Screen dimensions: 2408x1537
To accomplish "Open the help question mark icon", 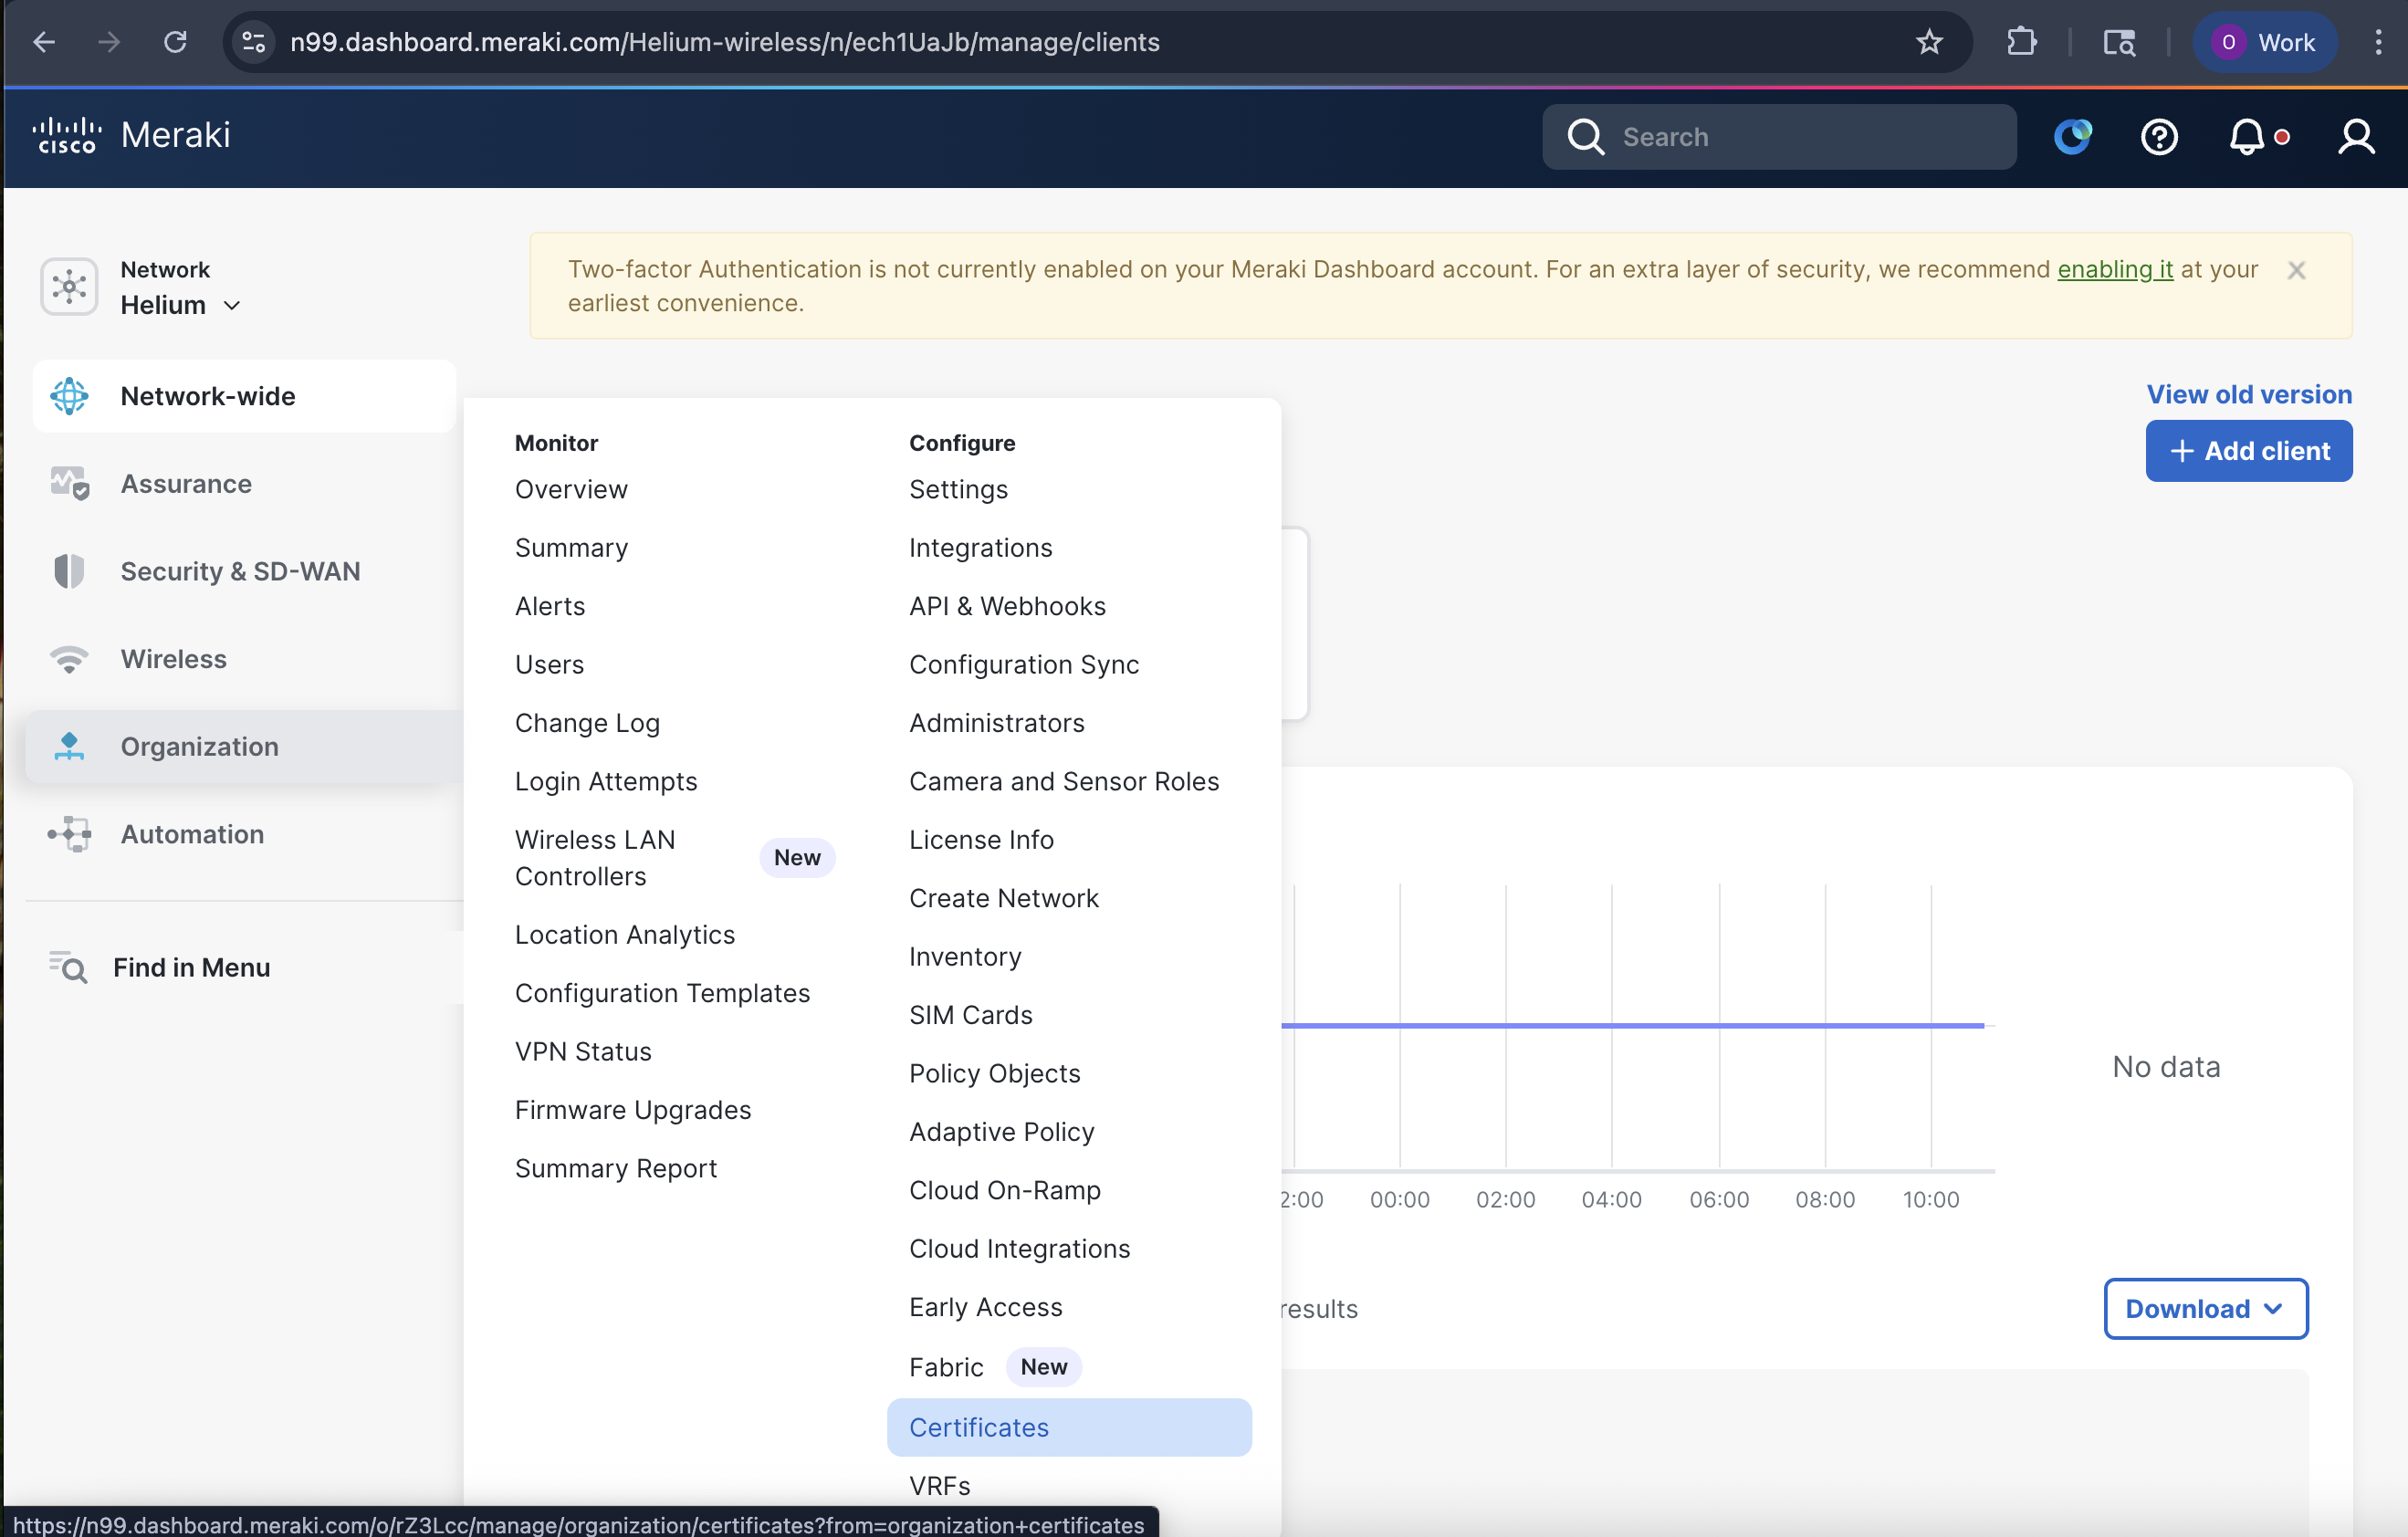I will coord(2159,137).
